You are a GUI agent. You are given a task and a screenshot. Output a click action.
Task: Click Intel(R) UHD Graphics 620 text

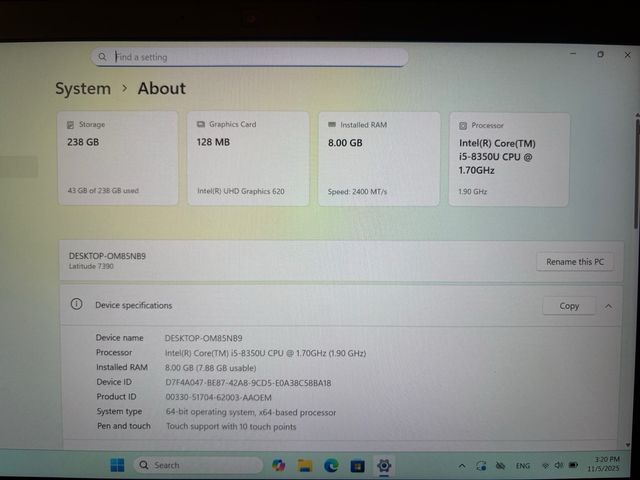241,191
